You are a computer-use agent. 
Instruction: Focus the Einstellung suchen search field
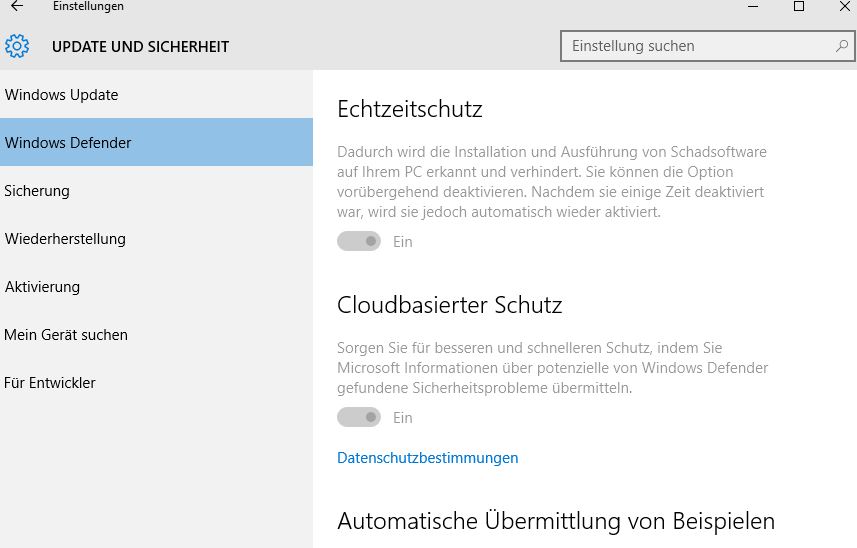point(708,46)
